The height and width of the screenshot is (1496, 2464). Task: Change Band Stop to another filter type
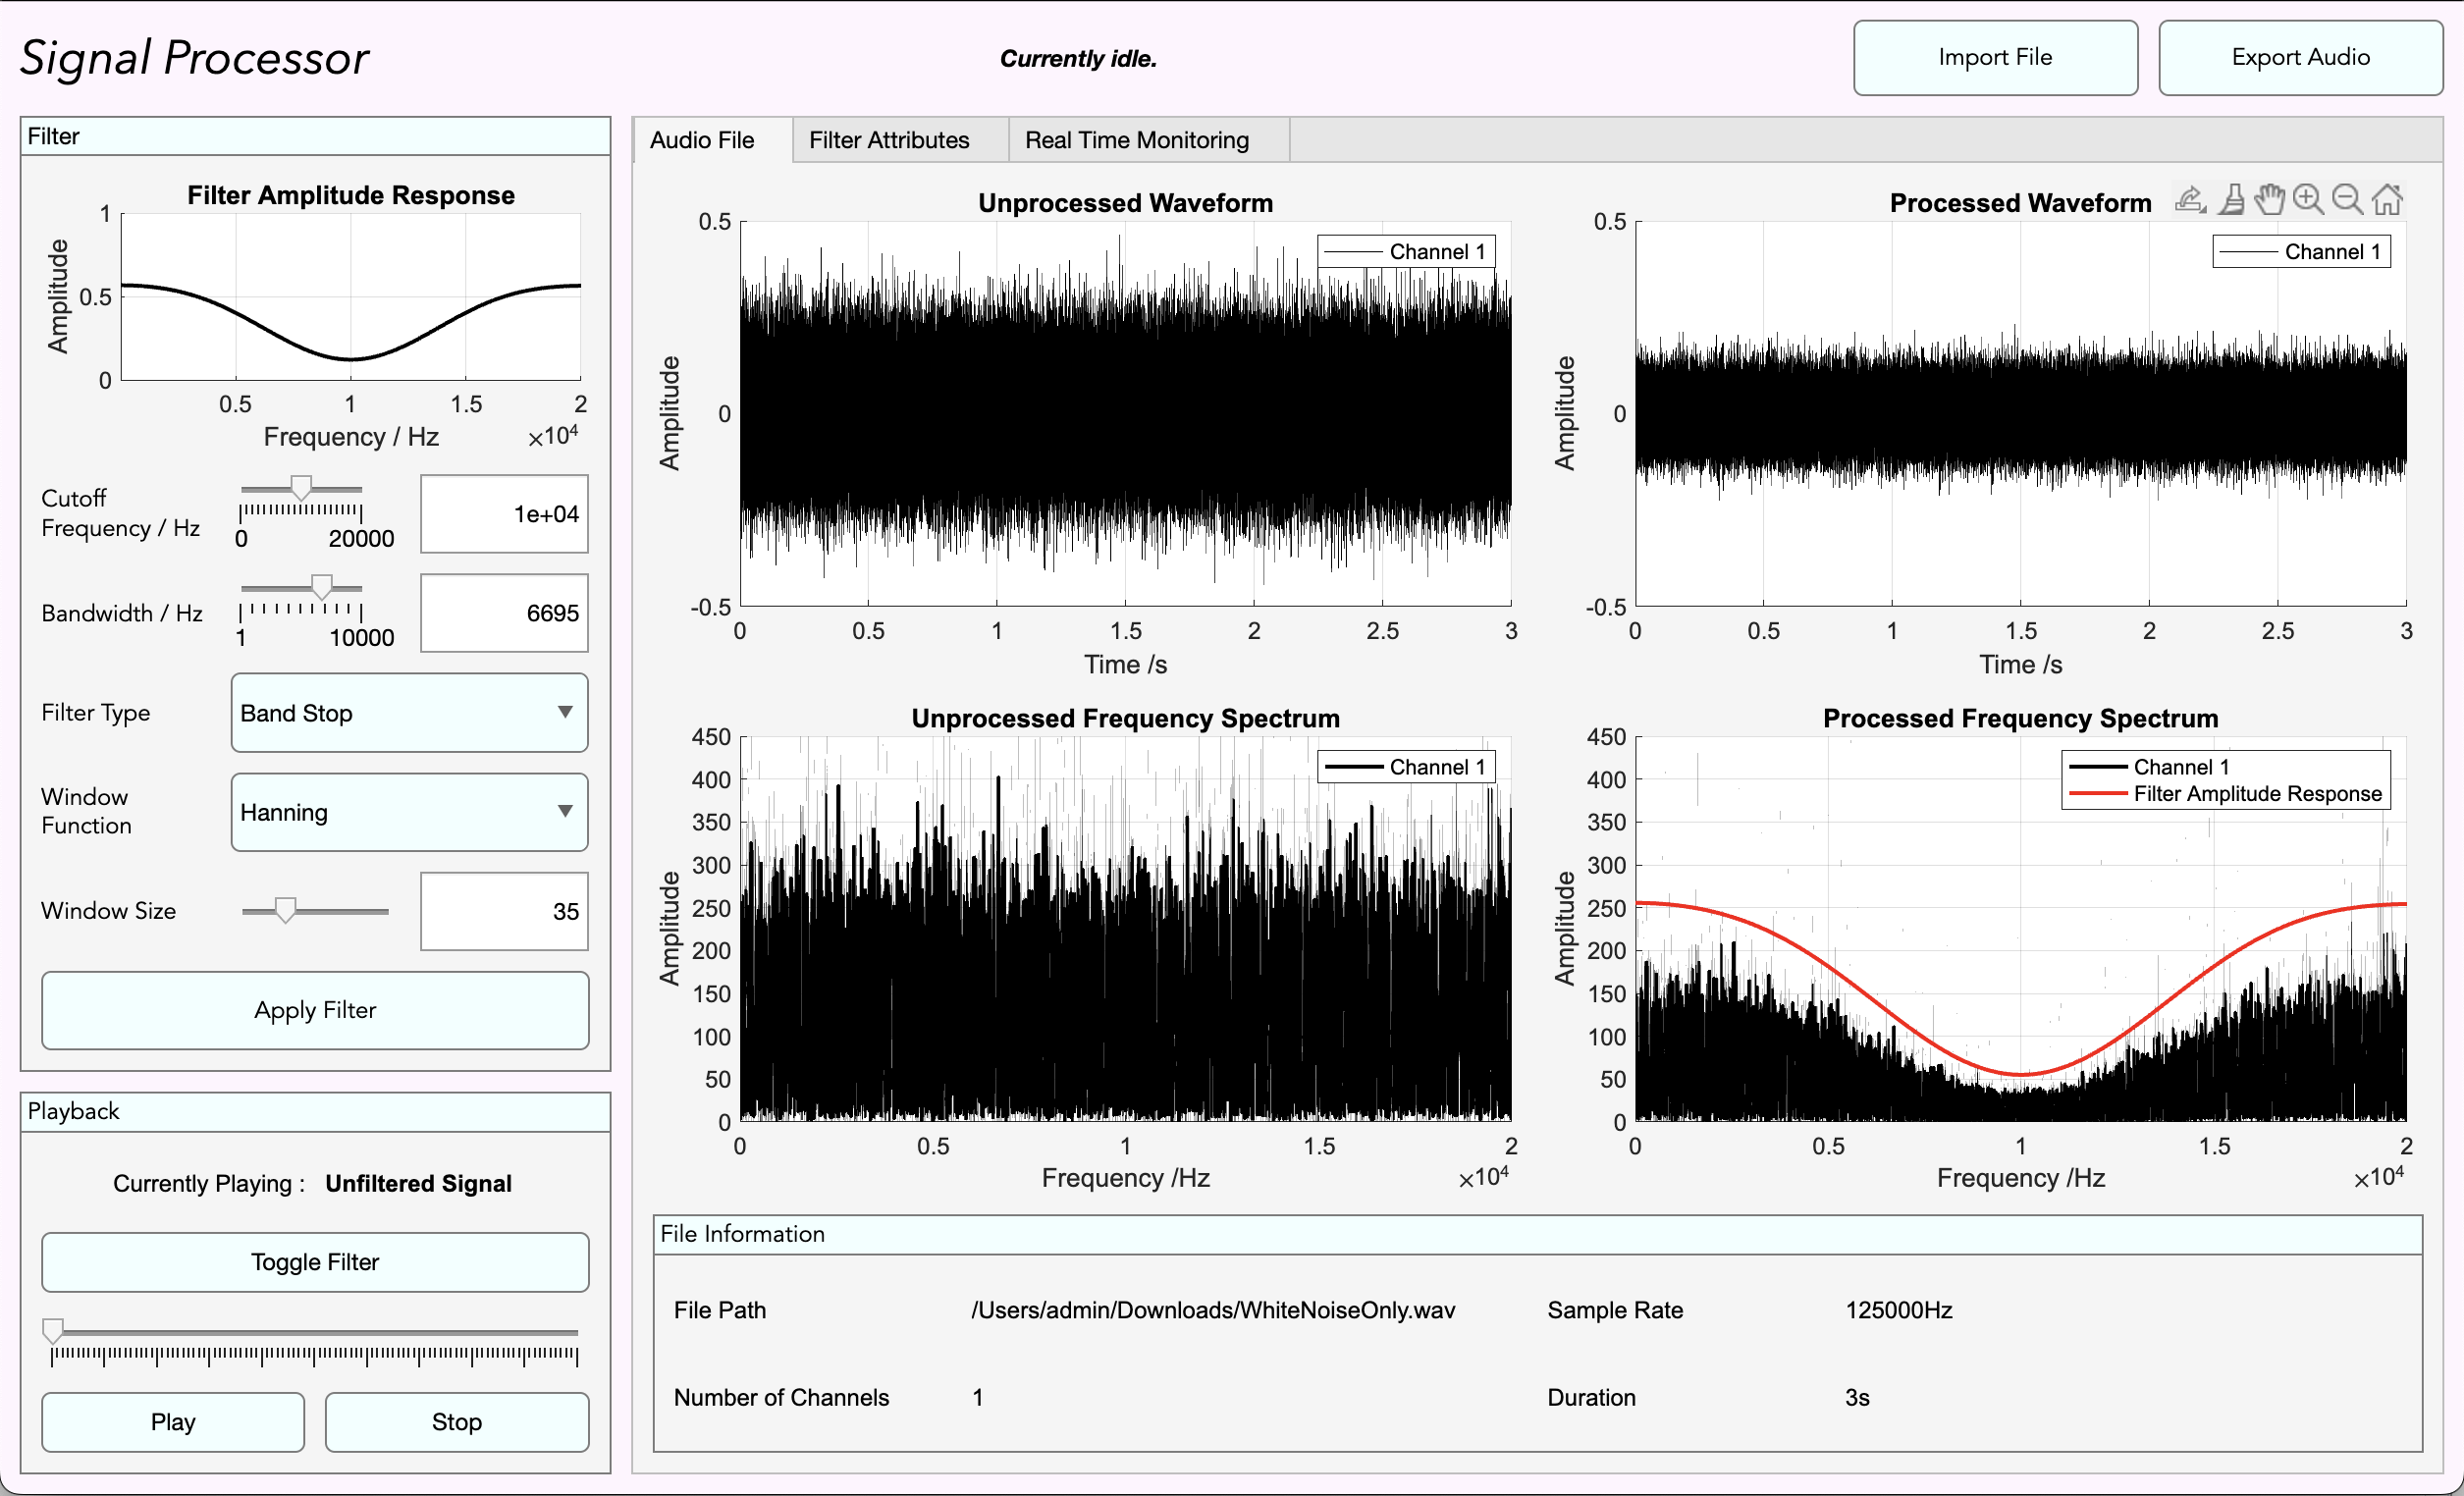pyautogui.click(x=408, y=713)
